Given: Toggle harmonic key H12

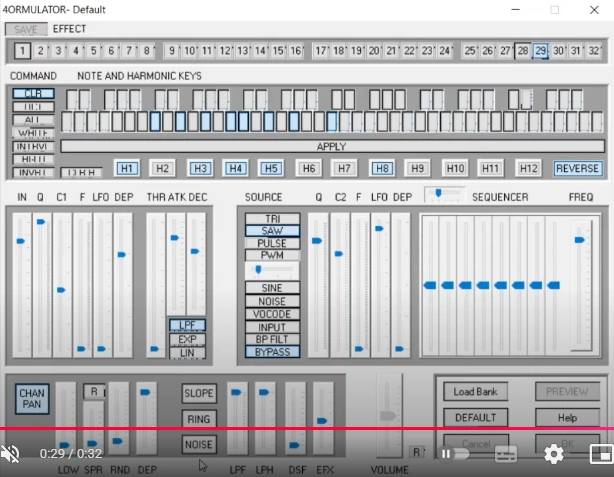Looking at the screenshot, I should pyautogui.click(x=528, y=168).
